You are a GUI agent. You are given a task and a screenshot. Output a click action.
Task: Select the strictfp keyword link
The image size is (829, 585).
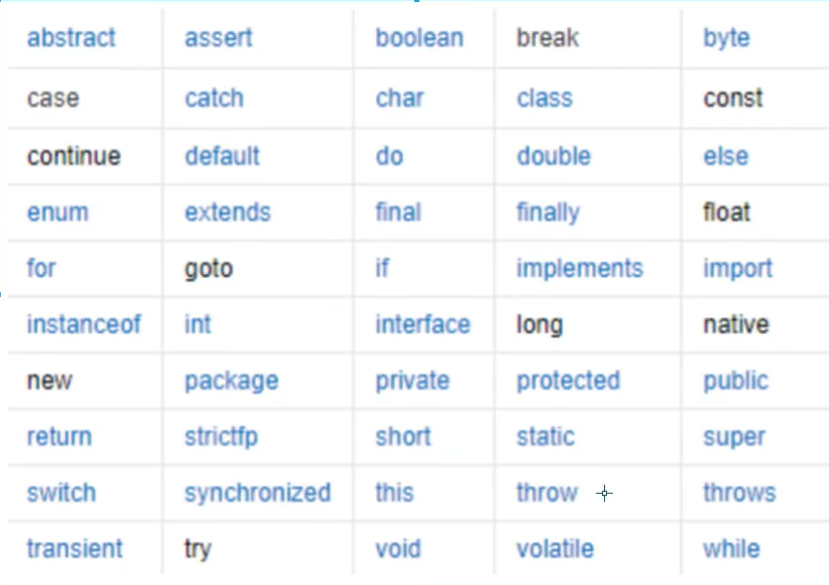pos(221,438)
